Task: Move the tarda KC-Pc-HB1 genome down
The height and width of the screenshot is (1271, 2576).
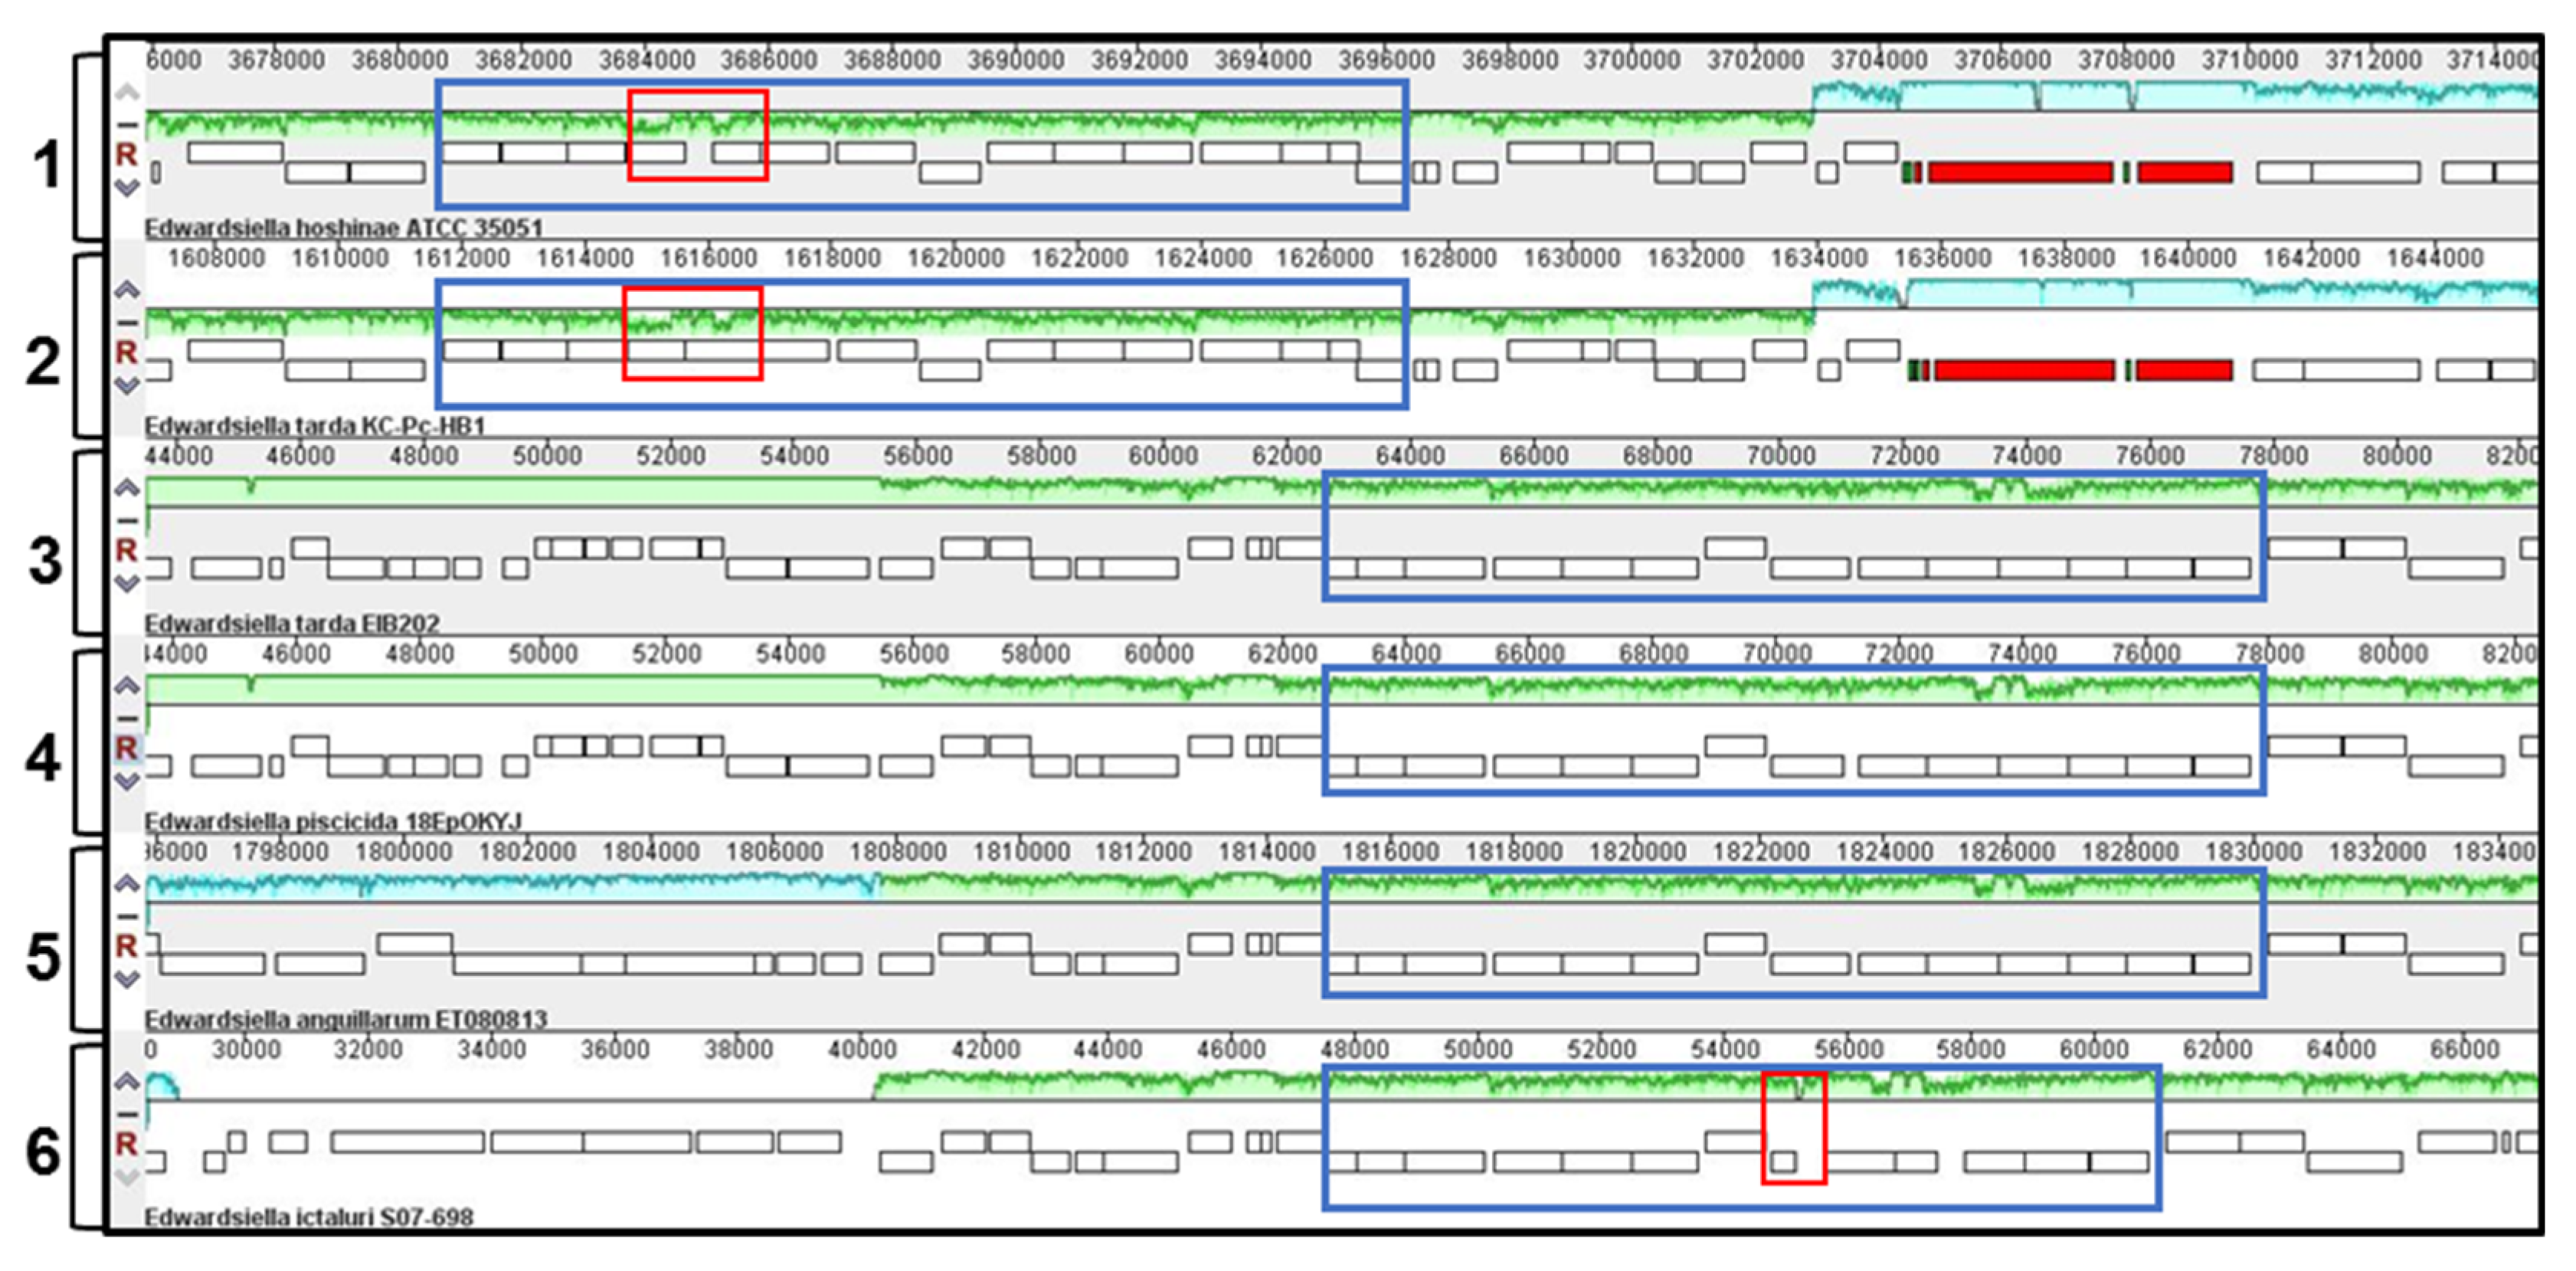Action: pyautogui.click(x=126, y=385)
